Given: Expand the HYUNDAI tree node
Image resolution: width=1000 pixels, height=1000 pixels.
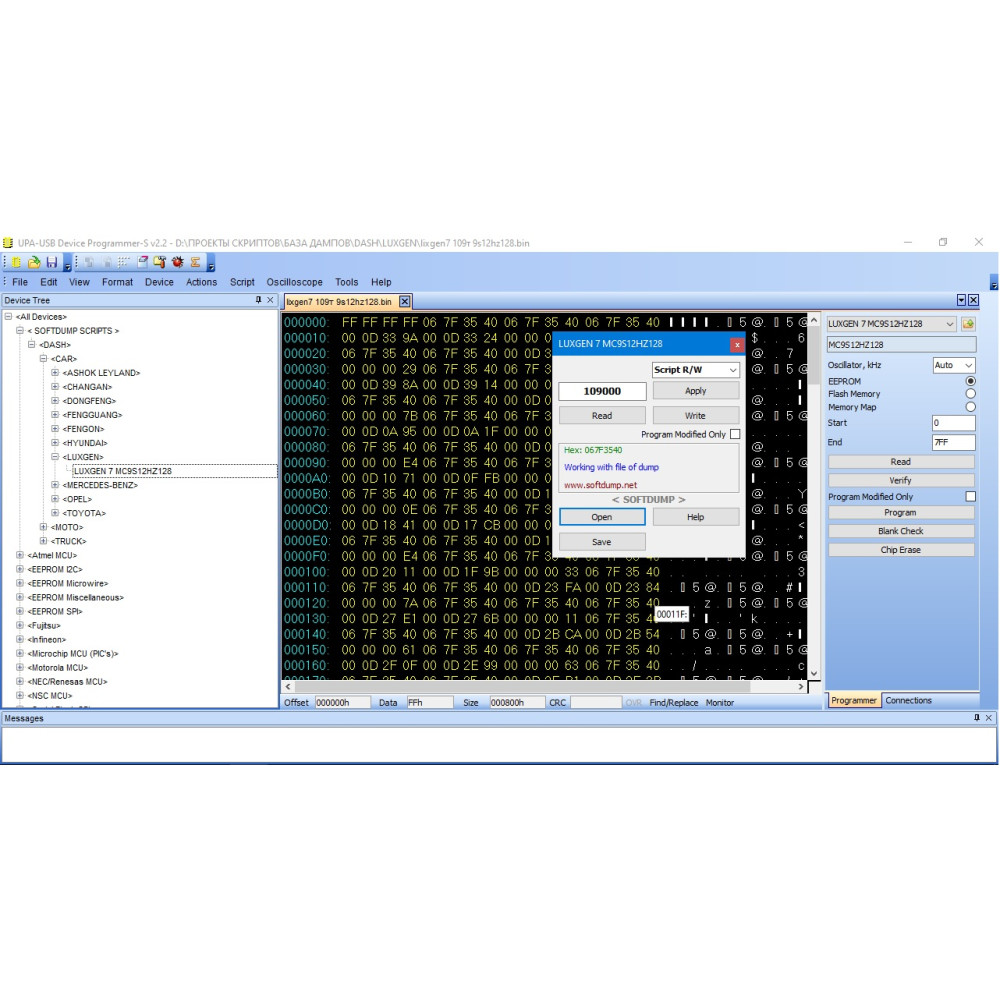Looking at the screenshot, I should click(x=55, y=443).
